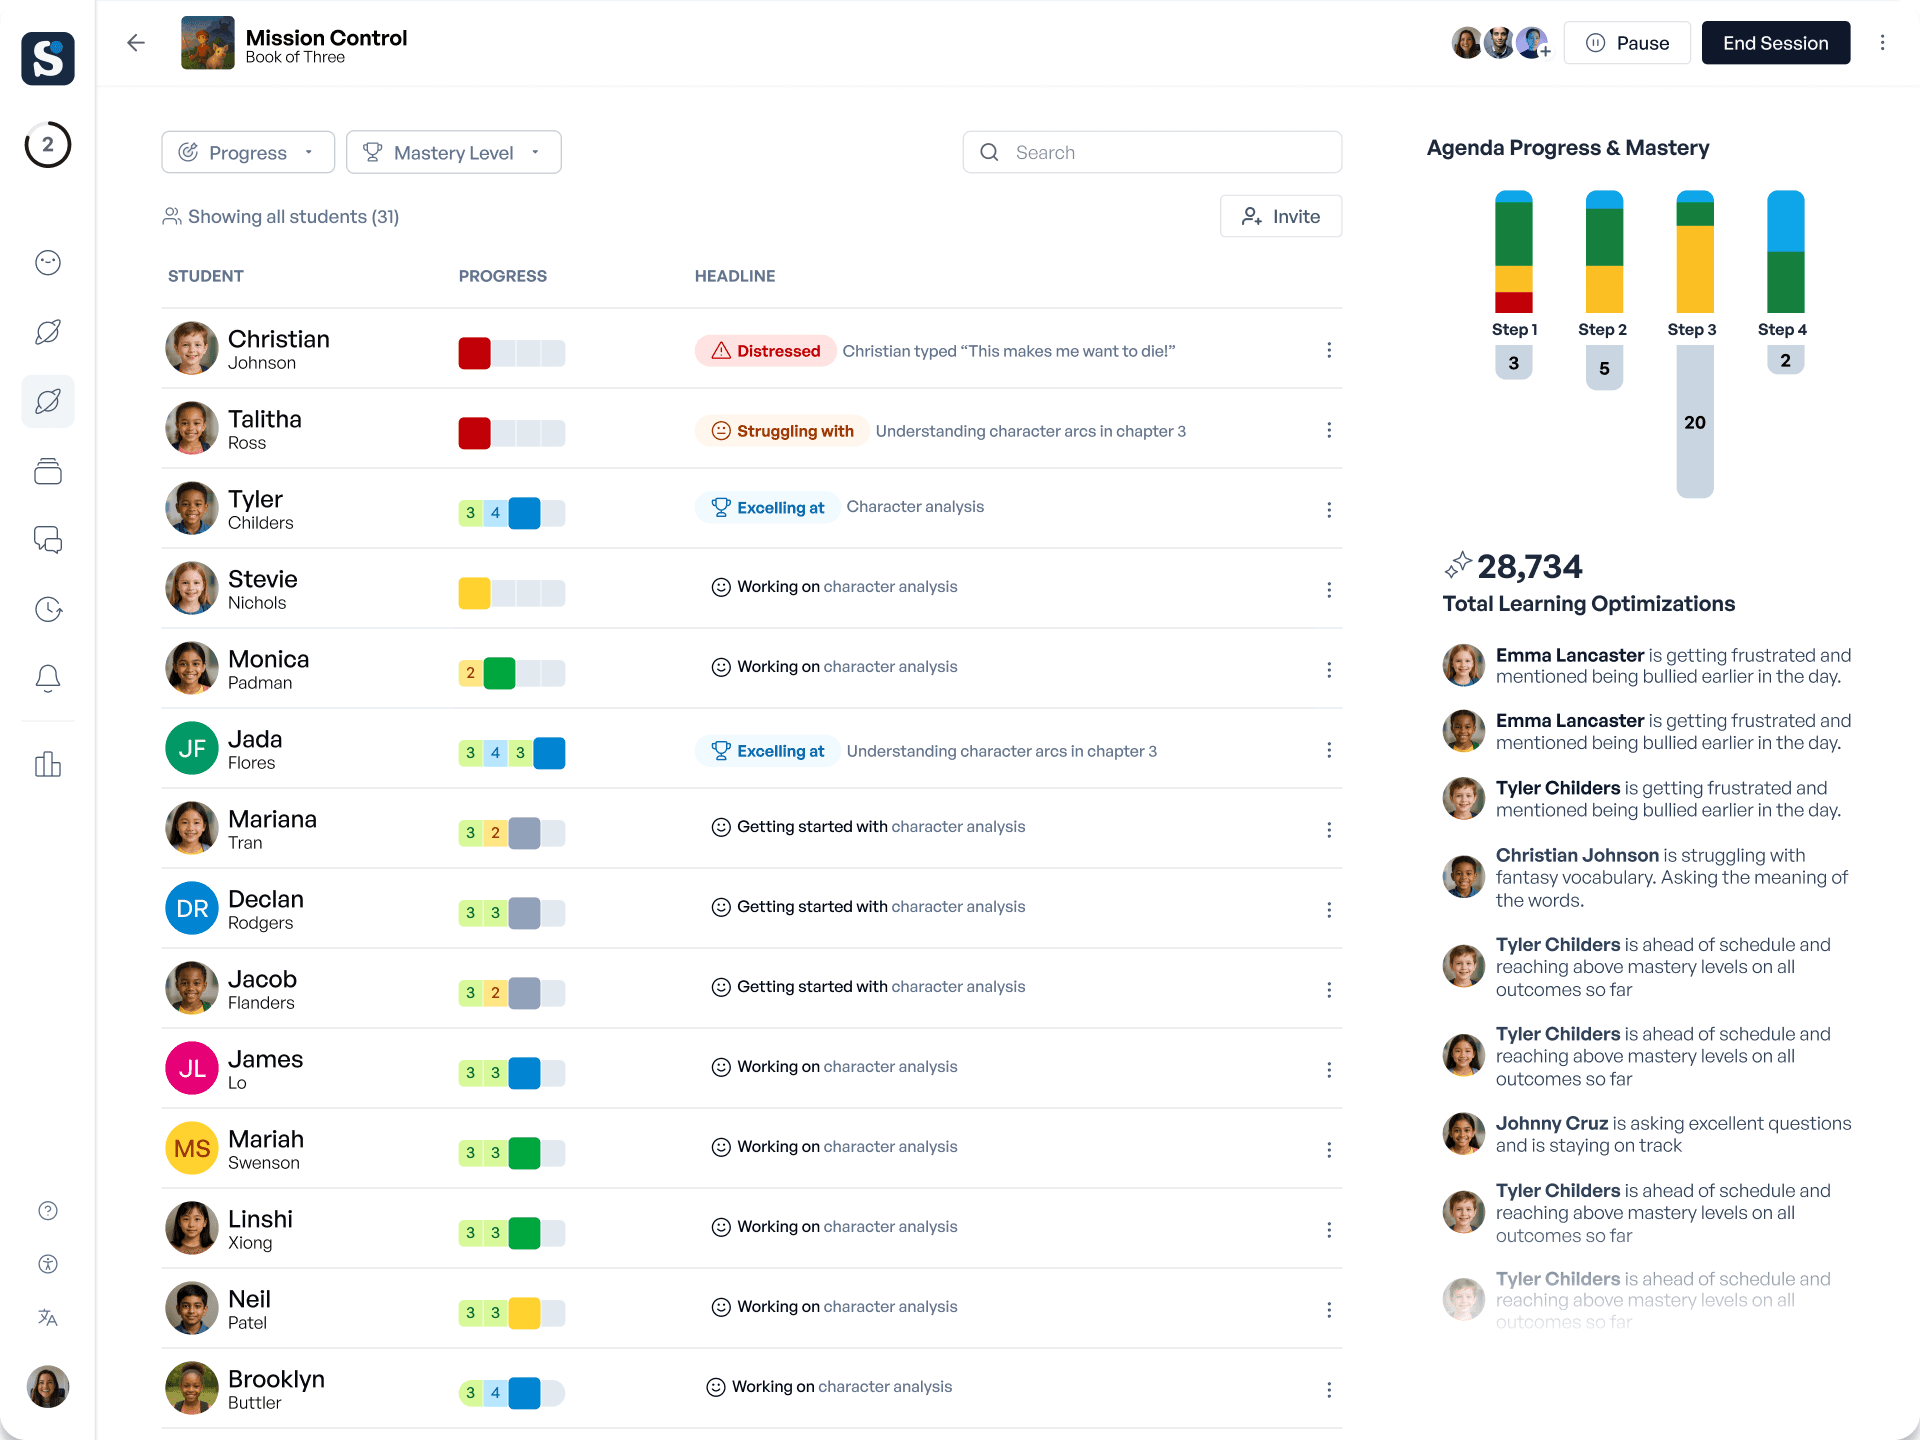Pause the session
1920x1440 pixels.
click(1627, 43)
